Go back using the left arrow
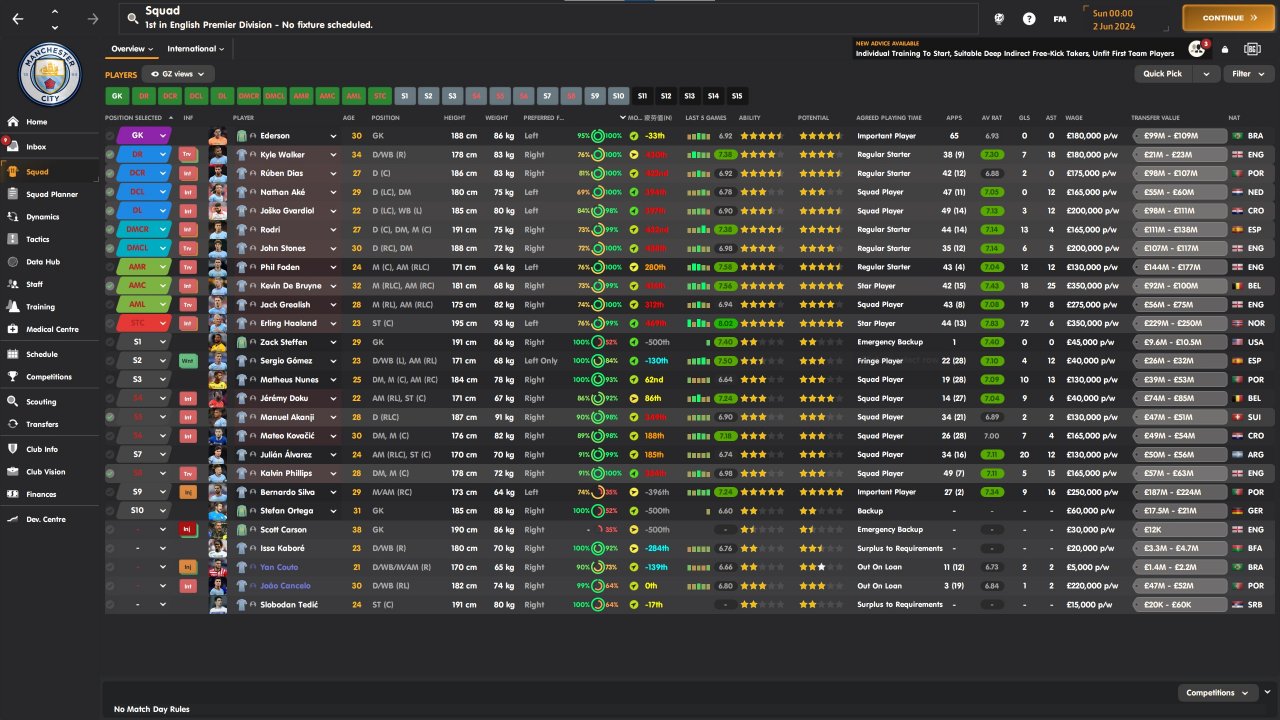The image size is (1280, 720). tap(18, 18)
